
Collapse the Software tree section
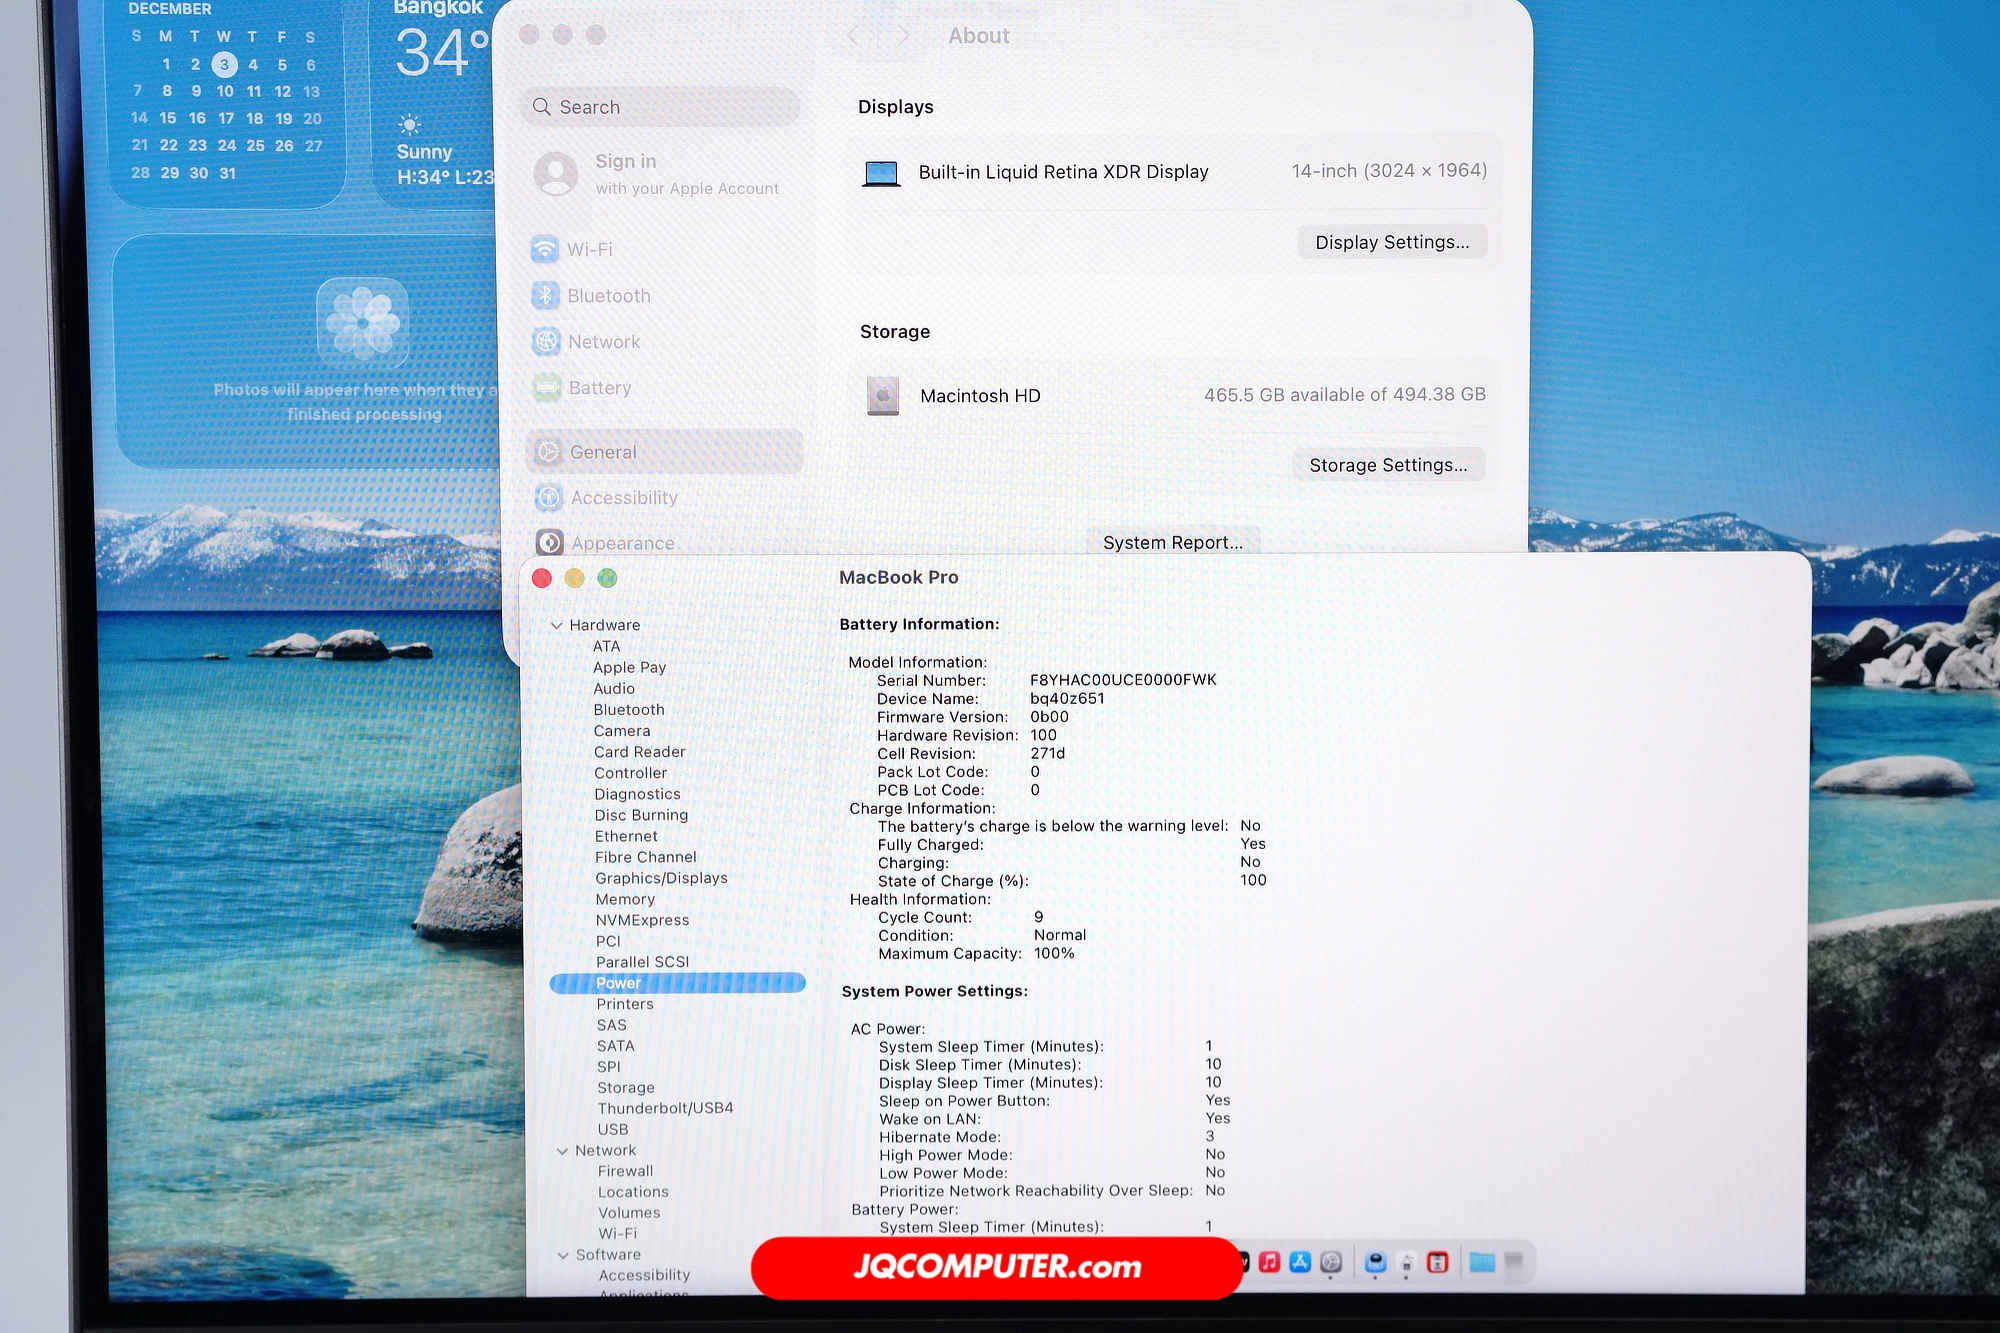click(x=563, y=1255)
